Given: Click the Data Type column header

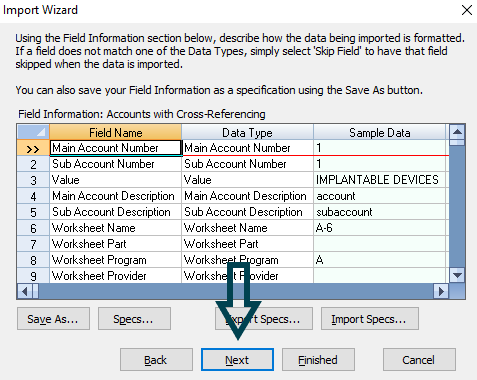Looking at the screenshot, I should click(x=247, y=132).
